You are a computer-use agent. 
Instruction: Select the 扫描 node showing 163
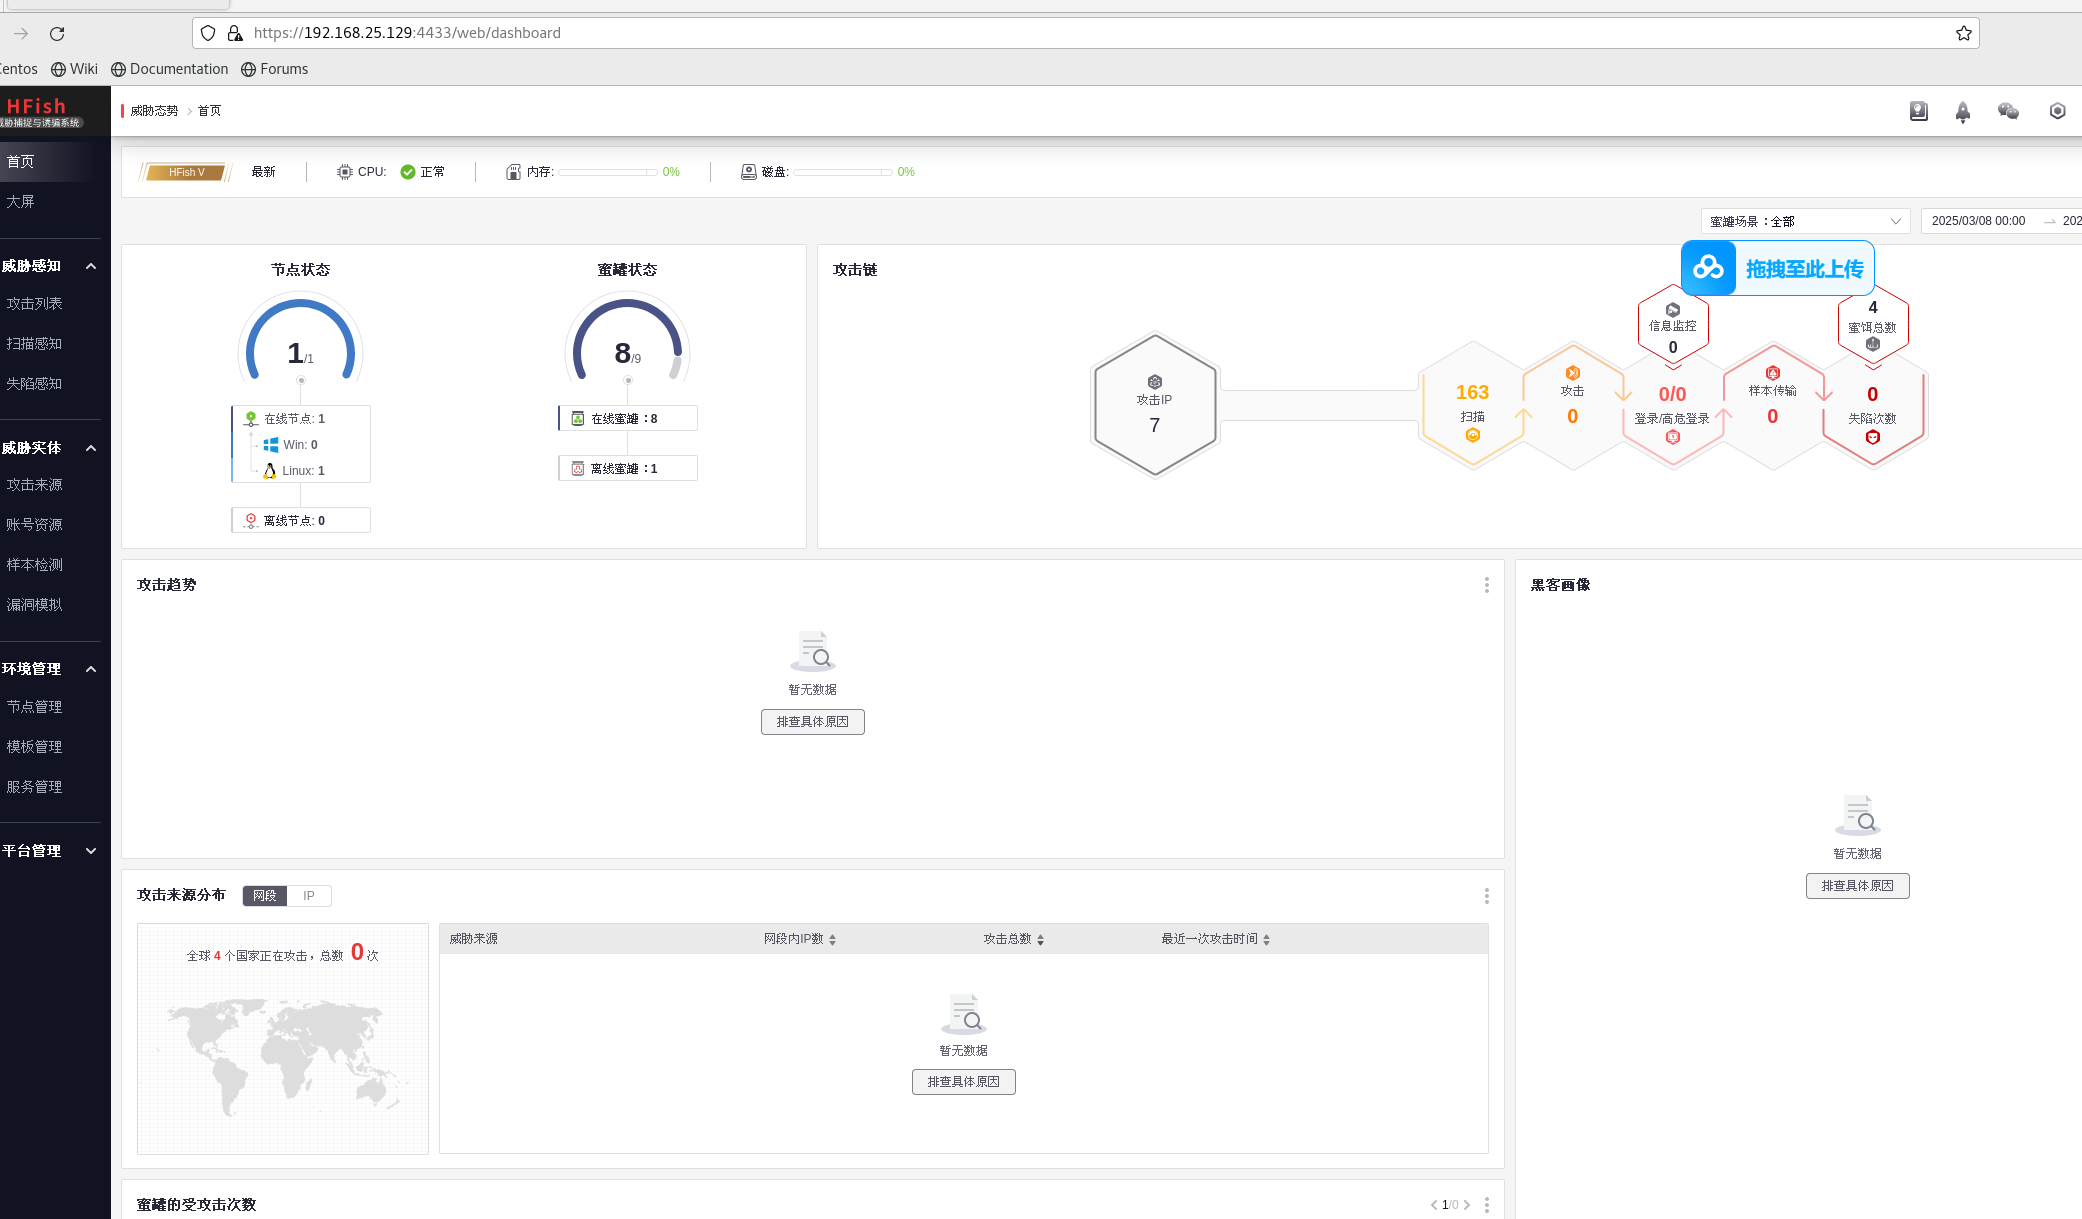coord(1471,405)
